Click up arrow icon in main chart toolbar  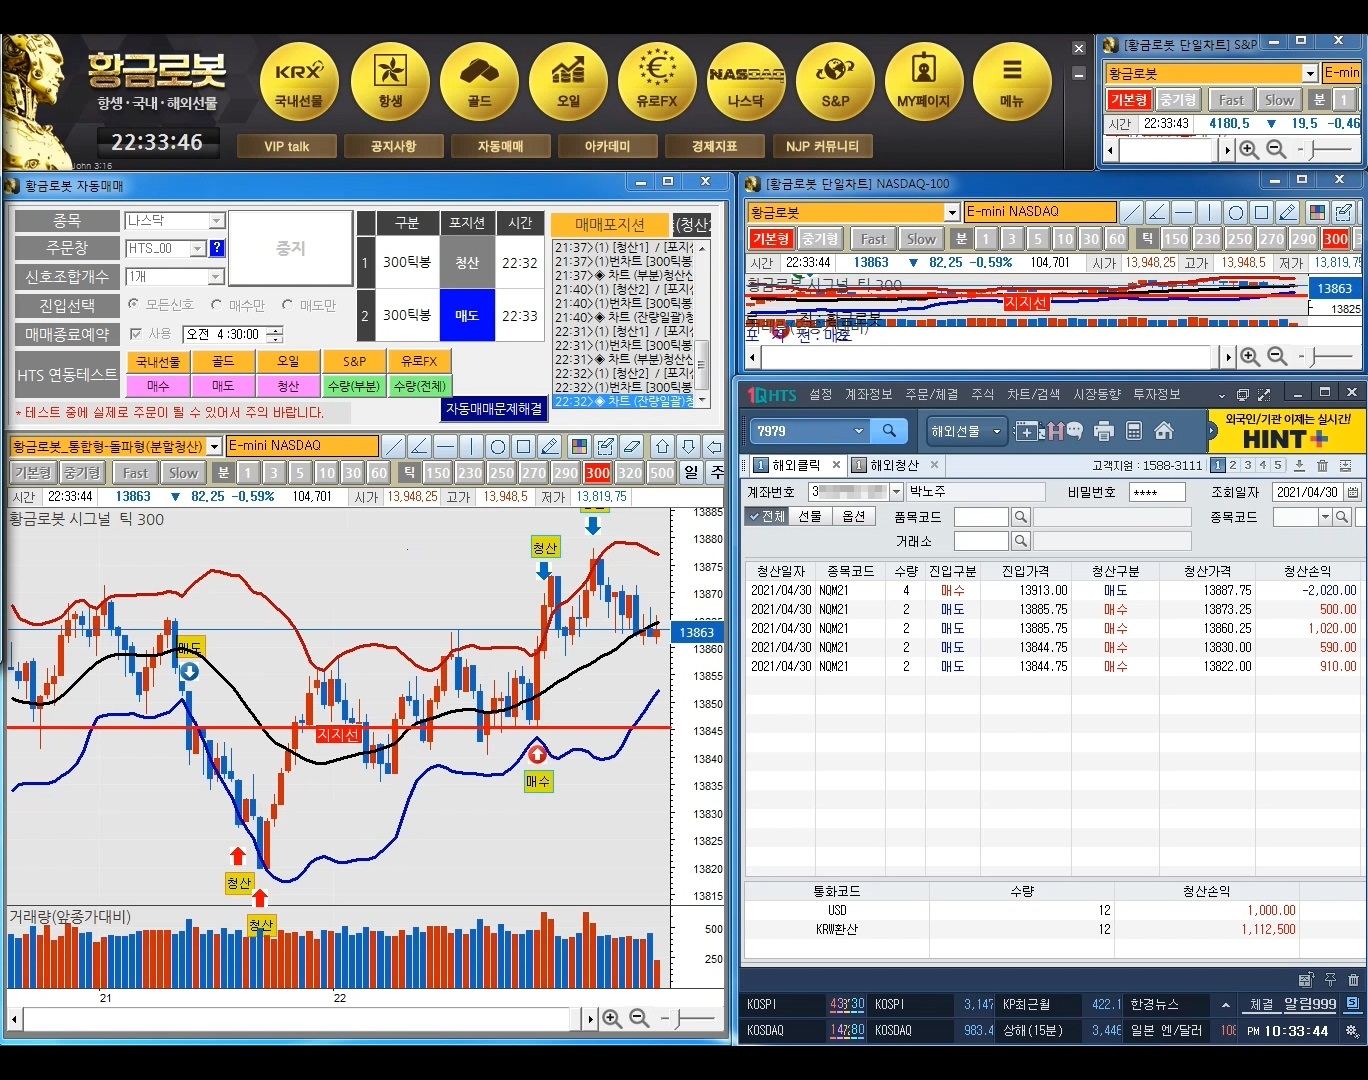click(662, 446)
